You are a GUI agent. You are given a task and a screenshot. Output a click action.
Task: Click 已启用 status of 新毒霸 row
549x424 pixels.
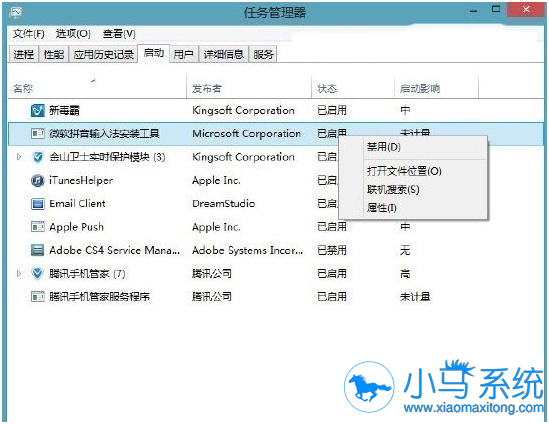332,111
